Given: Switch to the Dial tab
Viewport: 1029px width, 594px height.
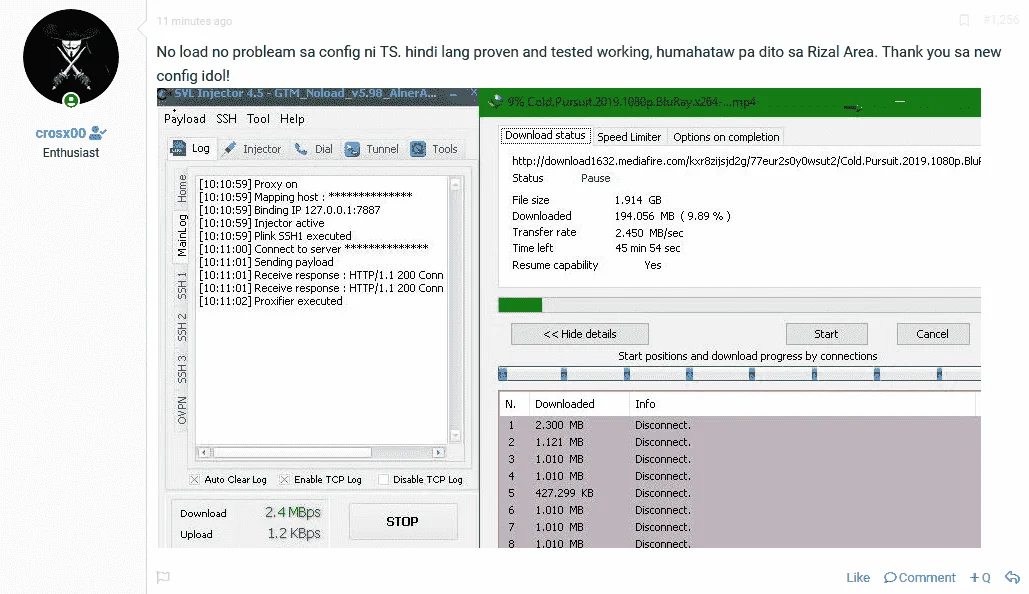Looking at the screenshot, I should 314,149.
